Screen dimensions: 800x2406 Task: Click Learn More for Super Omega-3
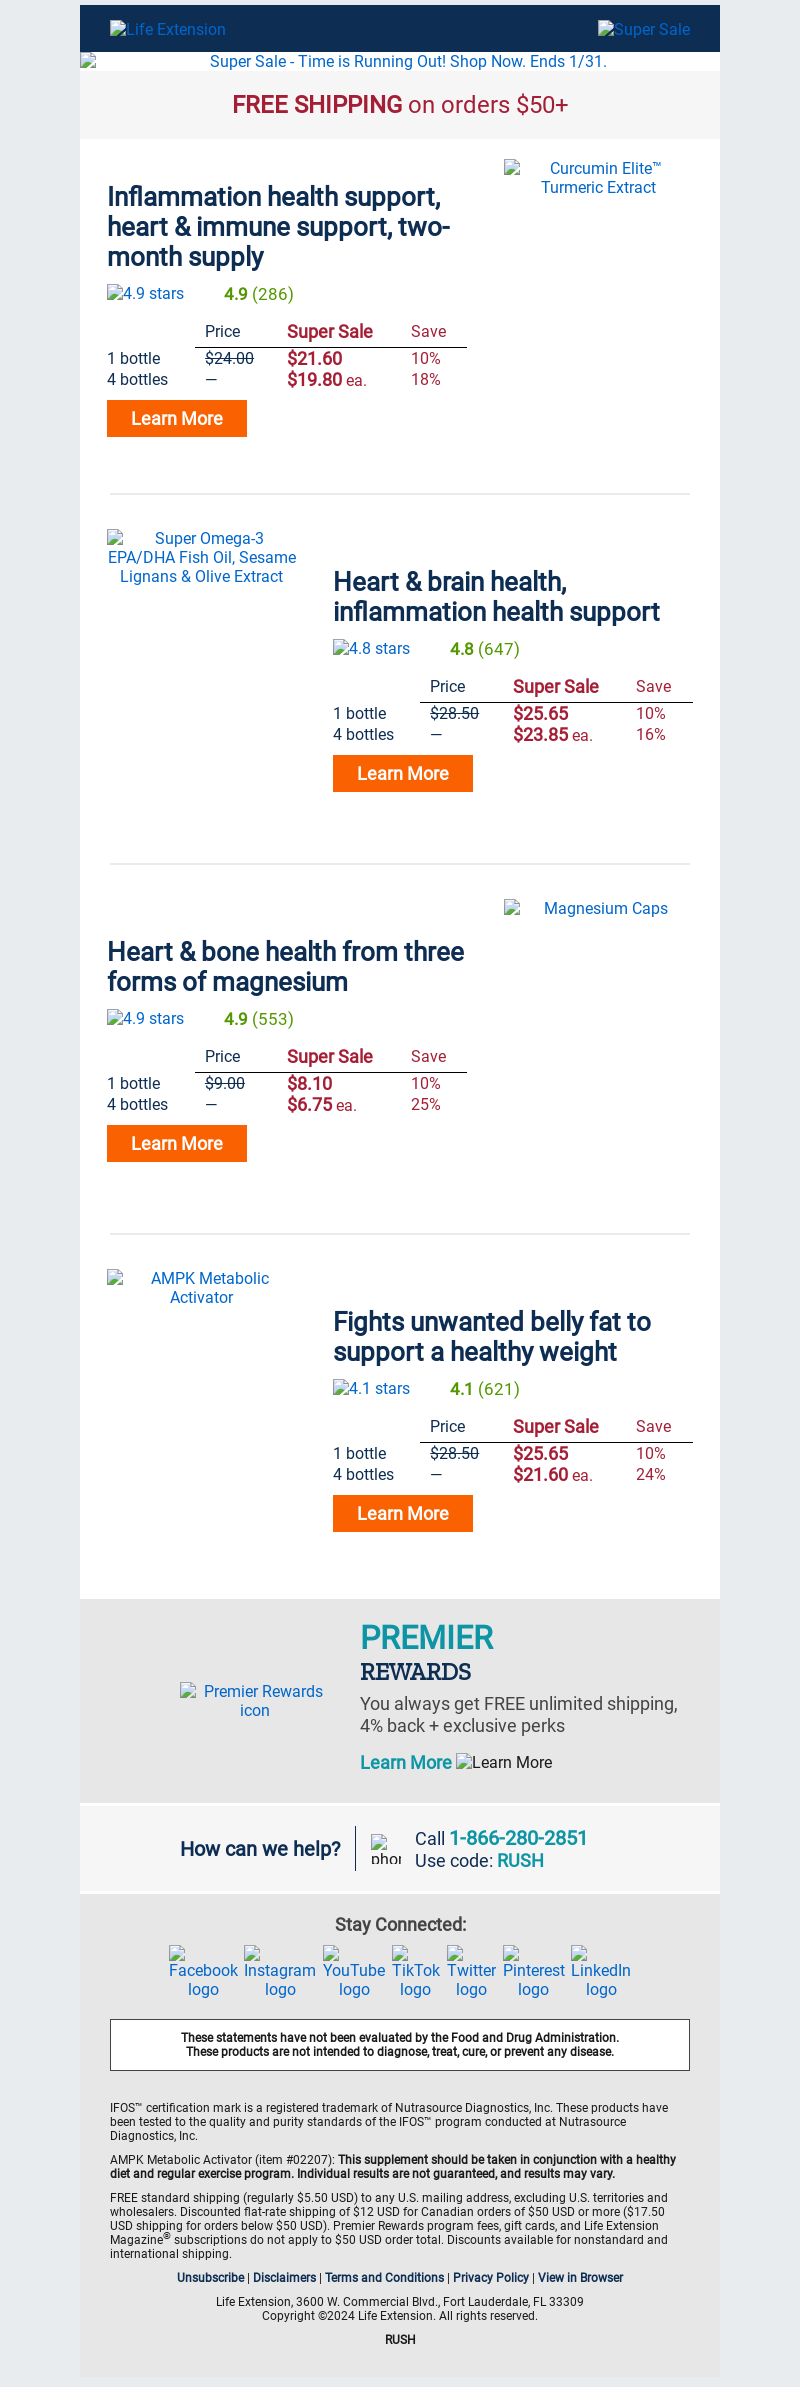[403, 773]
